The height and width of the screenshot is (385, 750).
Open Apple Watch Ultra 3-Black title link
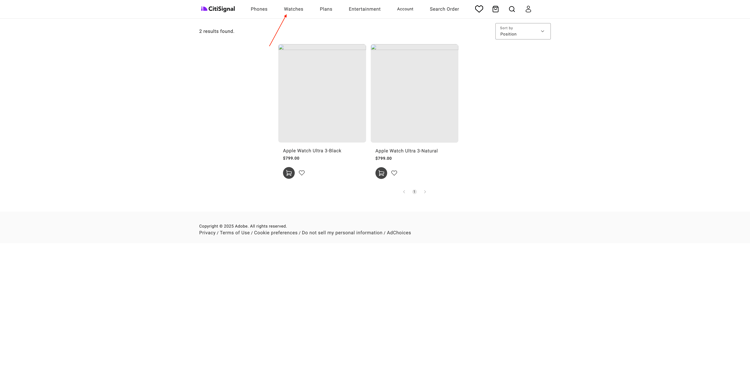tap(312, 151)
